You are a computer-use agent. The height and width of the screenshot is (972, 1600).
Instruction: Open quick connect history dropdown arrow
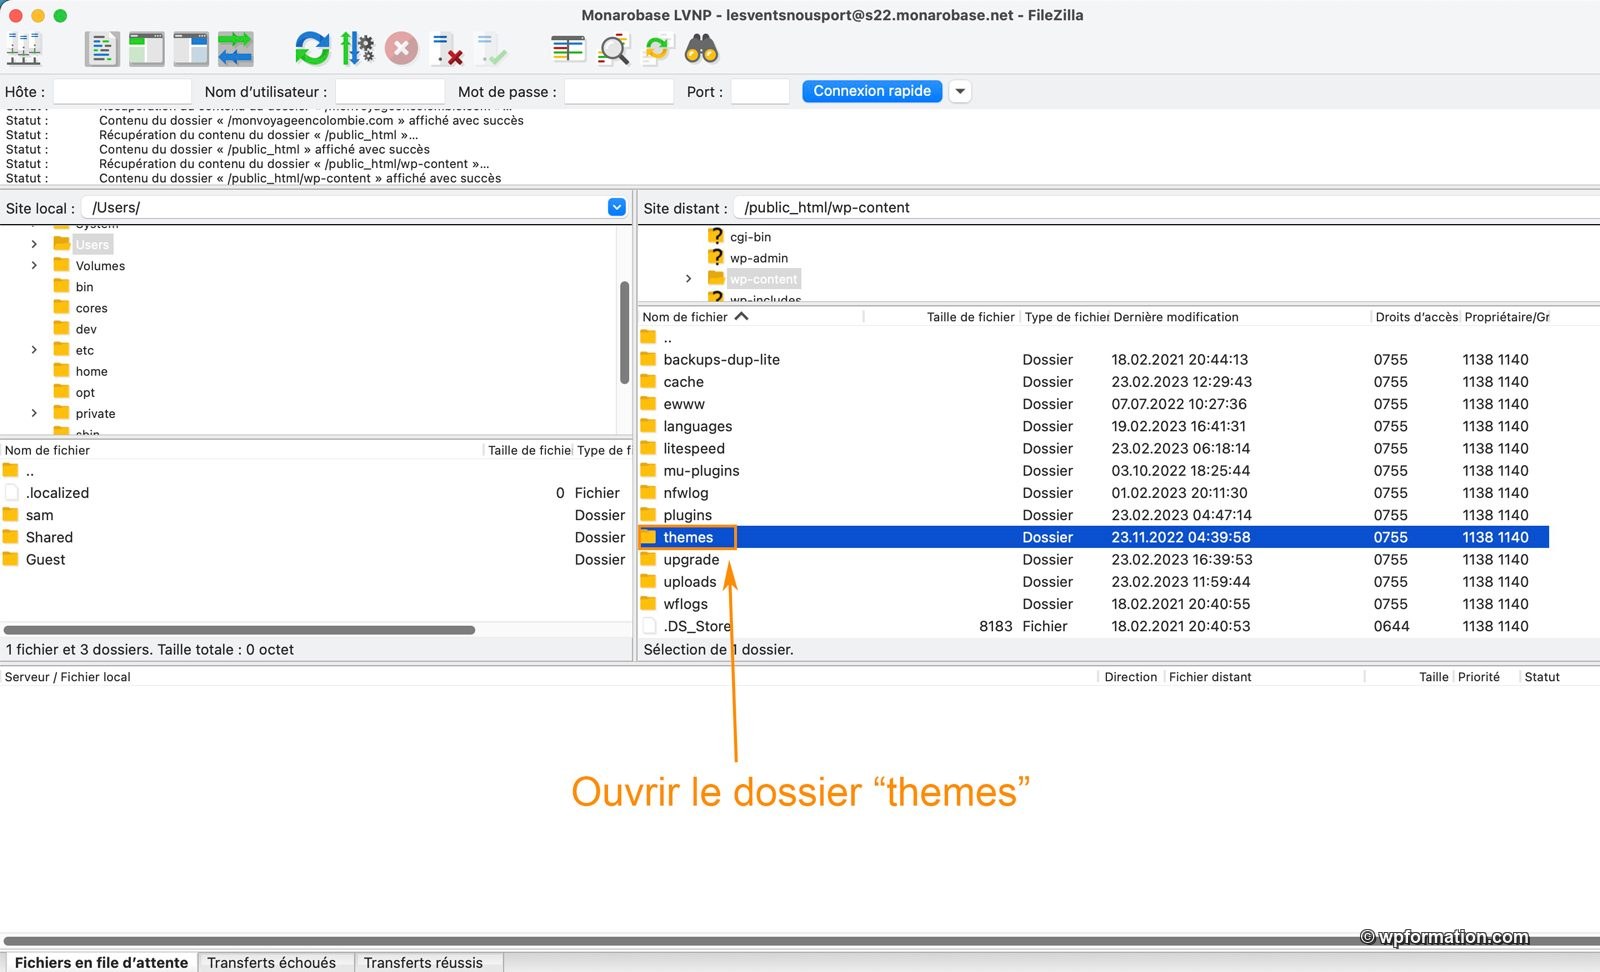coord(960,91)
